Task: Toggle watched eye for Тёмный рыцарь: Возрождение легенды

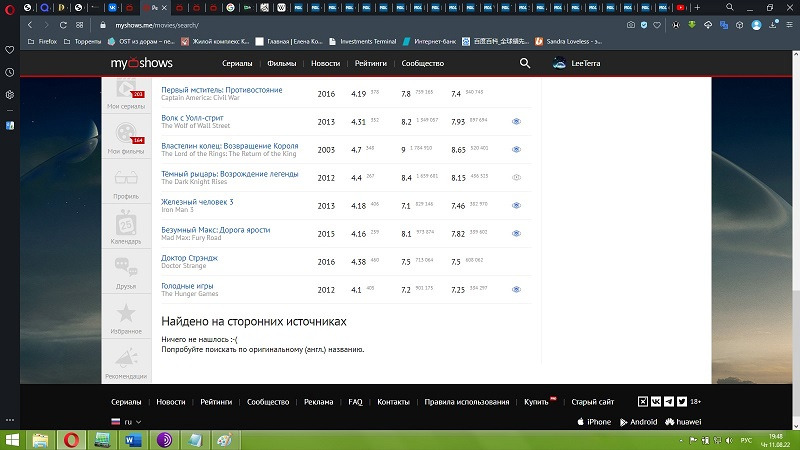Action: click(516, 178)
